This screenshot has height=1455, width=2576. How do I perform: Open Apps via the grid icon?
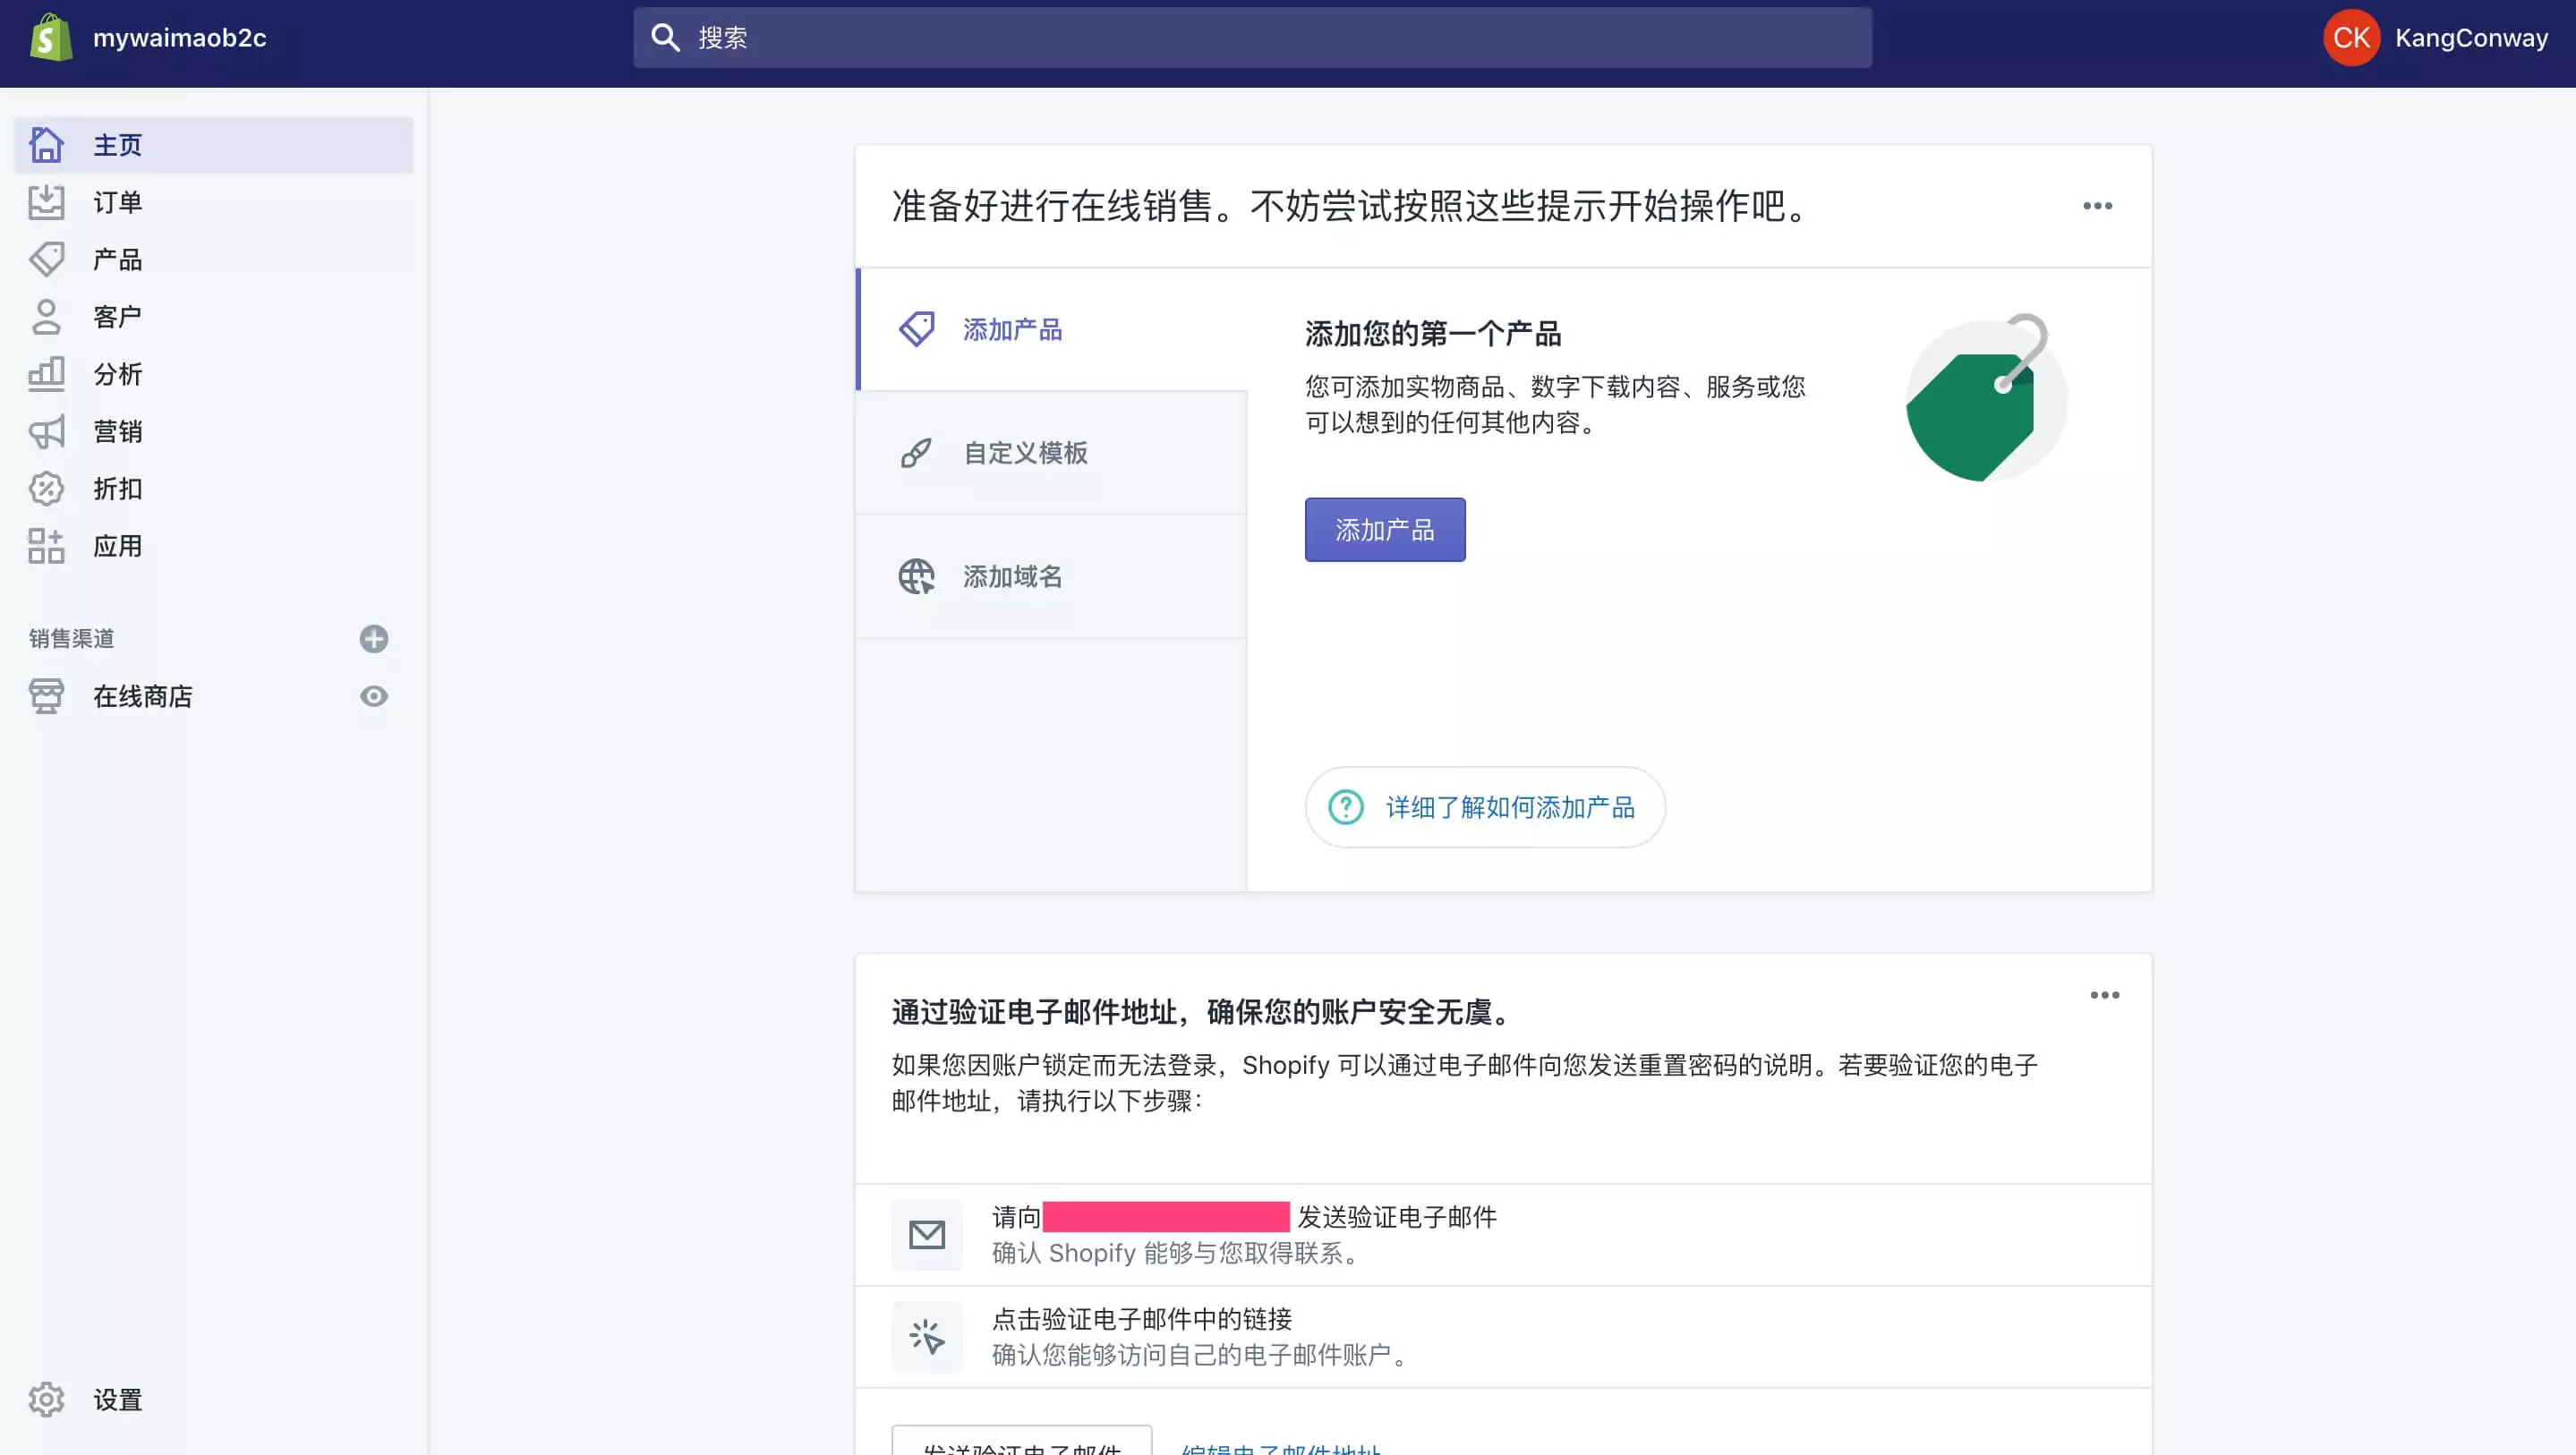point(46,546)
